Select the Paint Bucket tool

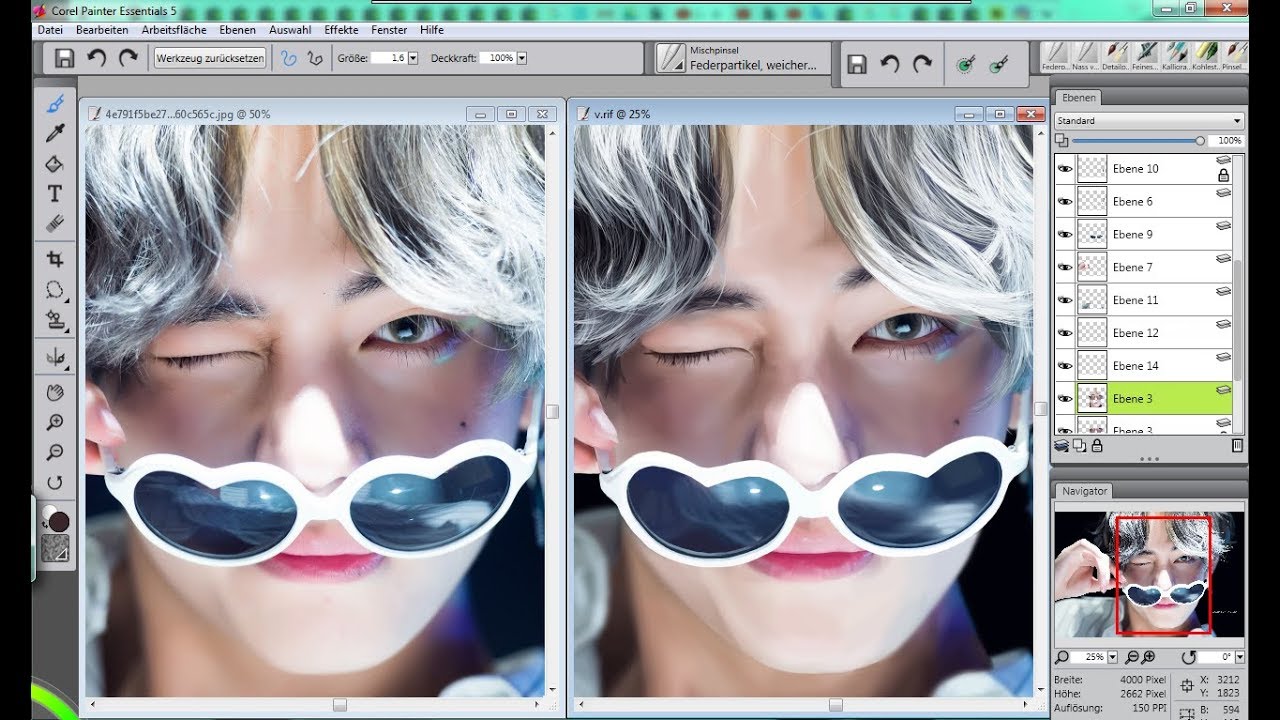pyautogui.click(x=55, y=164)
